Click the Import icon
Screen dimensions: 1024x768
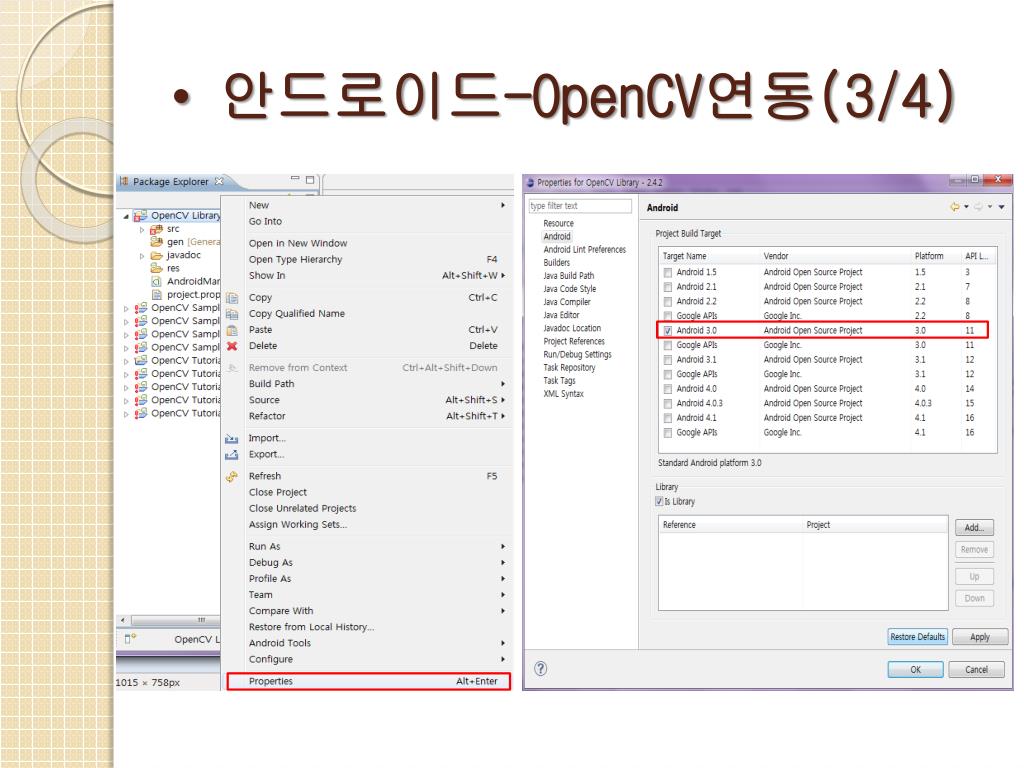[231, 439]
